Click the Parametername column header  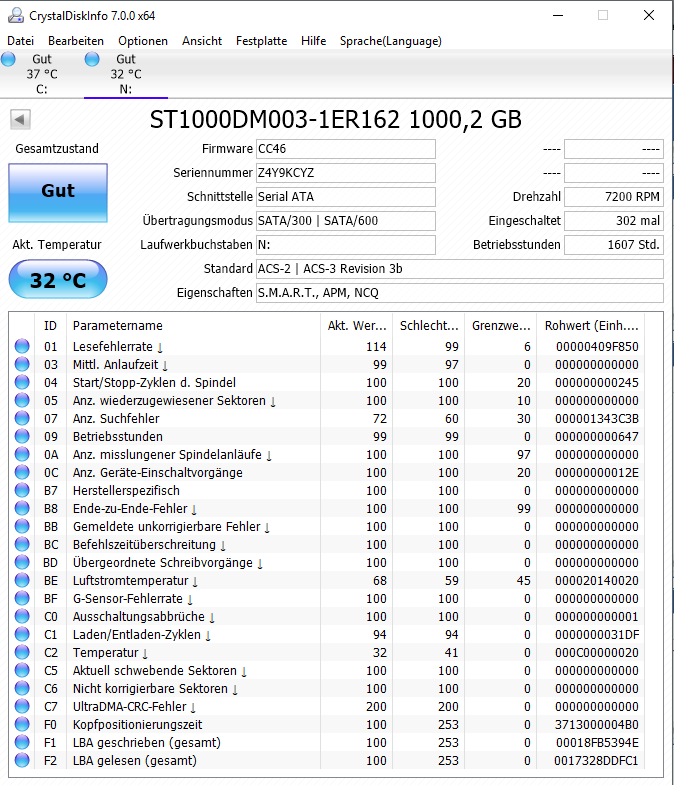click(x=192, y=326)
